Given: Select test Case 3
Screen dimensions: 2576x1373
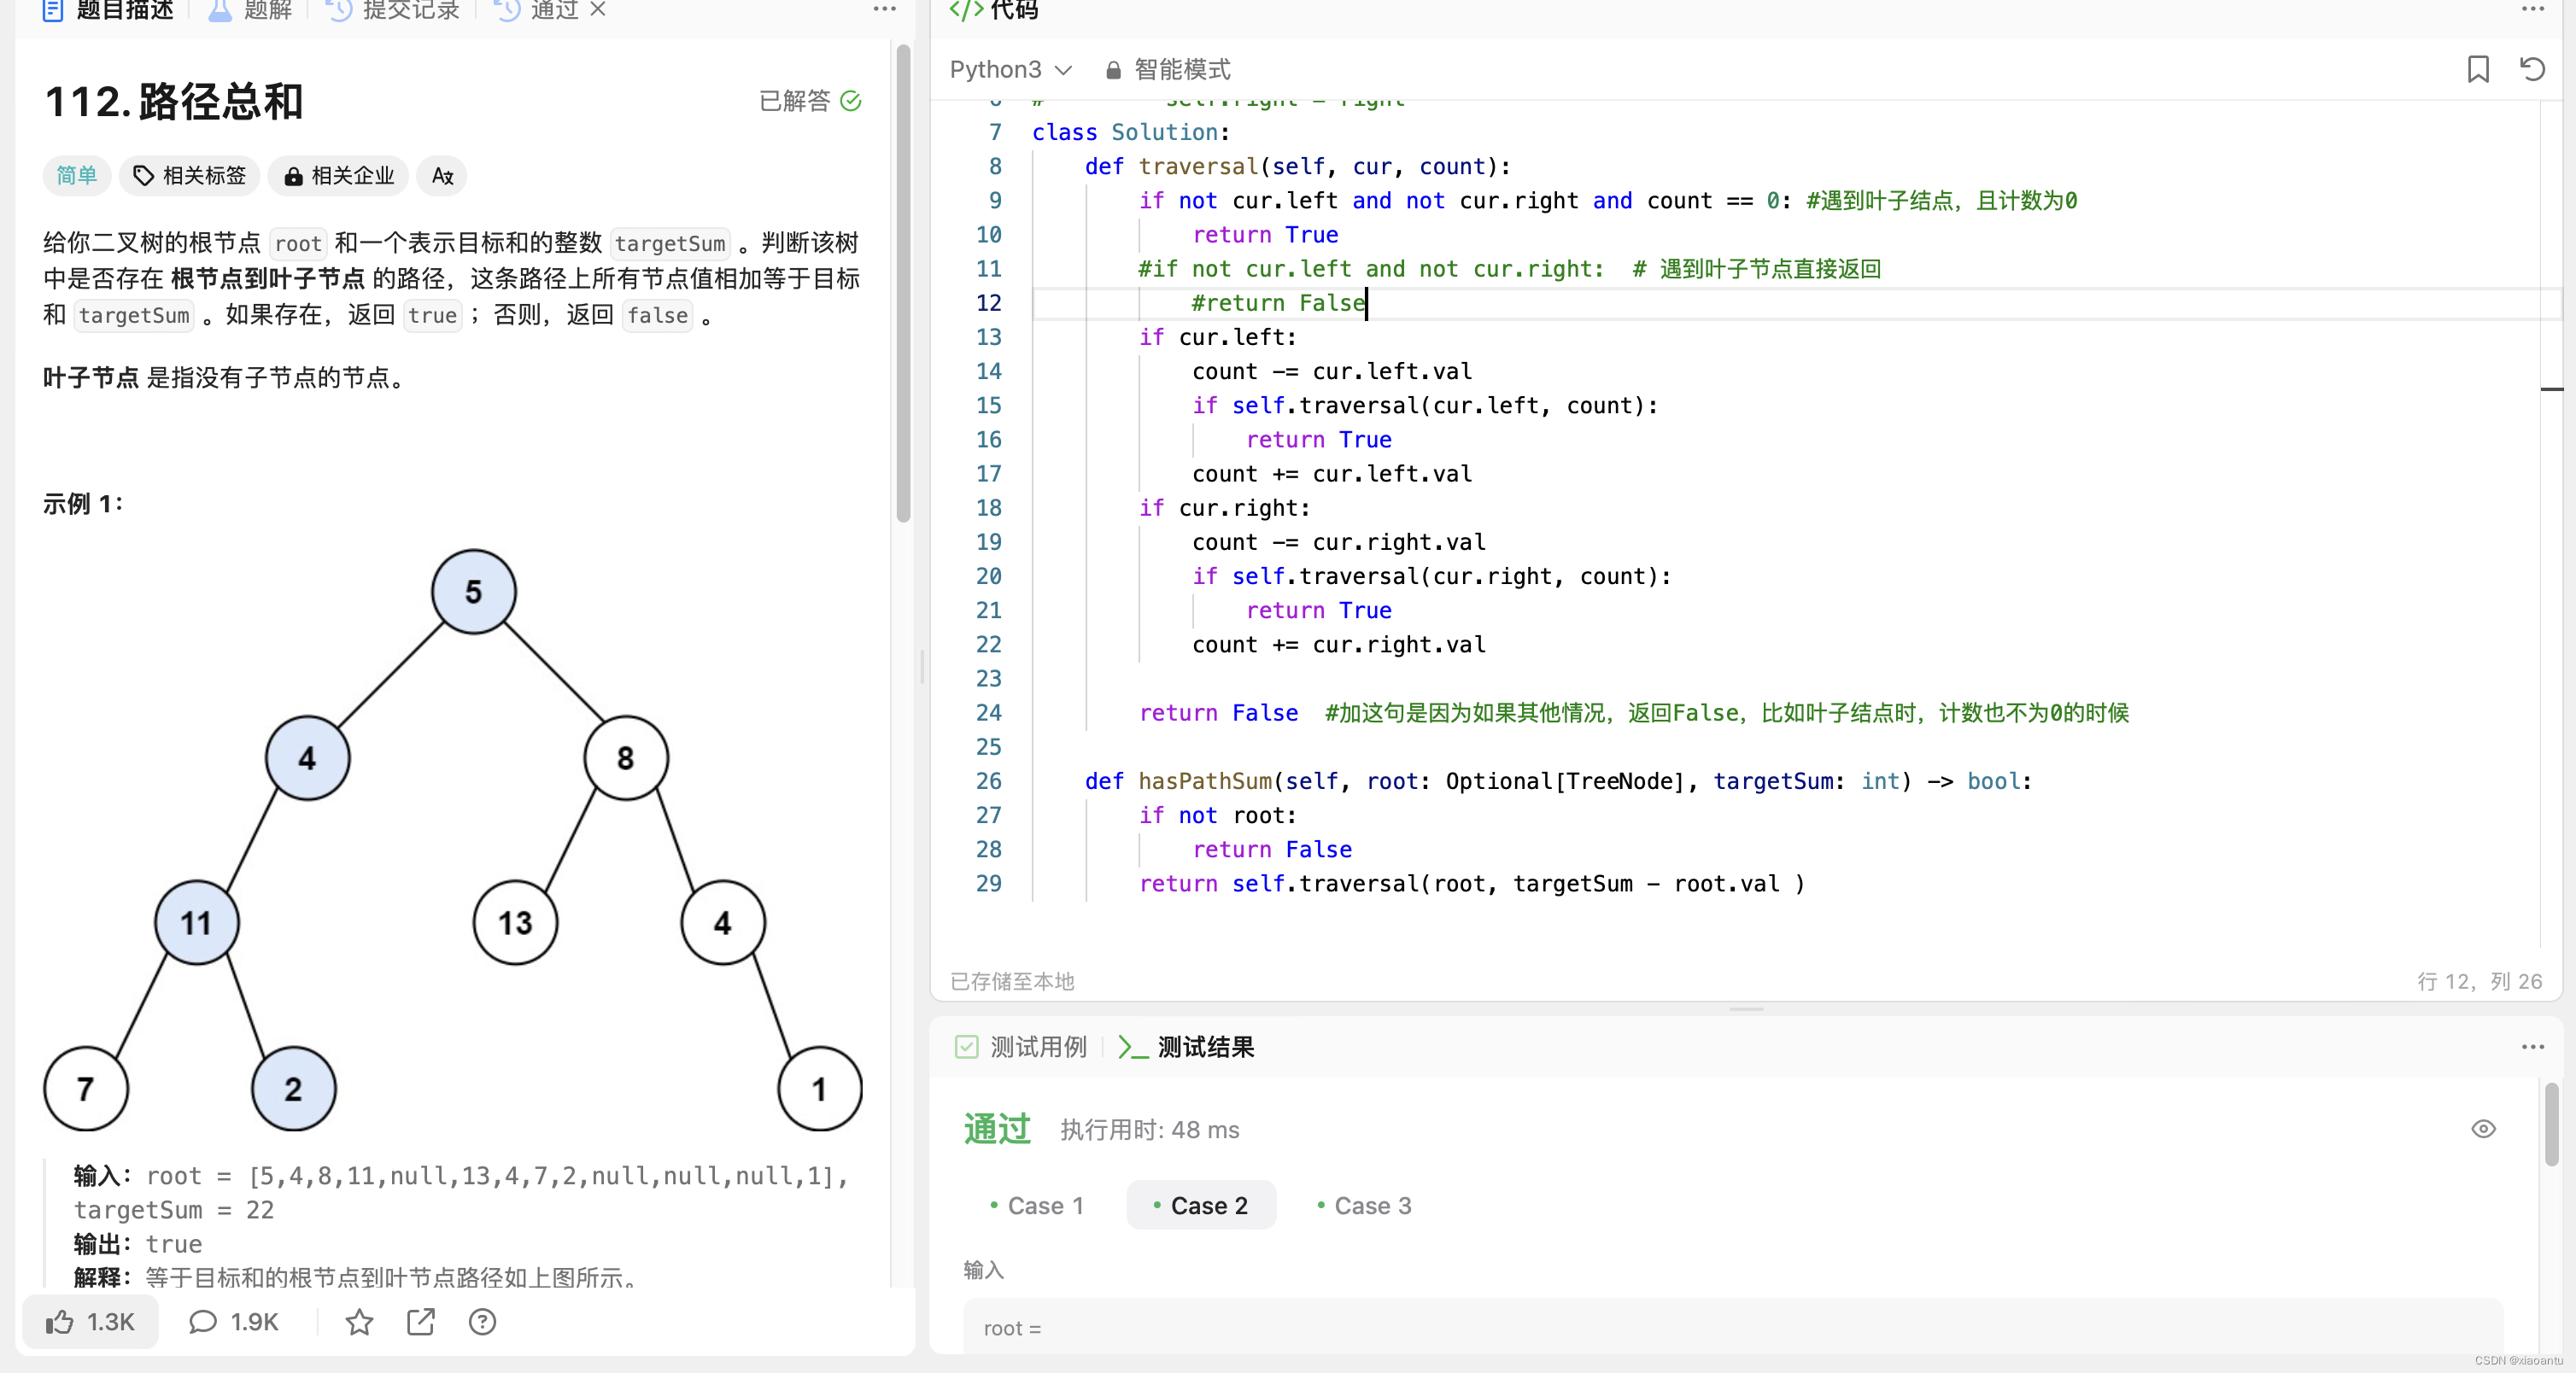Looking at the screenshot, I should click(x=1364, y=1205).
